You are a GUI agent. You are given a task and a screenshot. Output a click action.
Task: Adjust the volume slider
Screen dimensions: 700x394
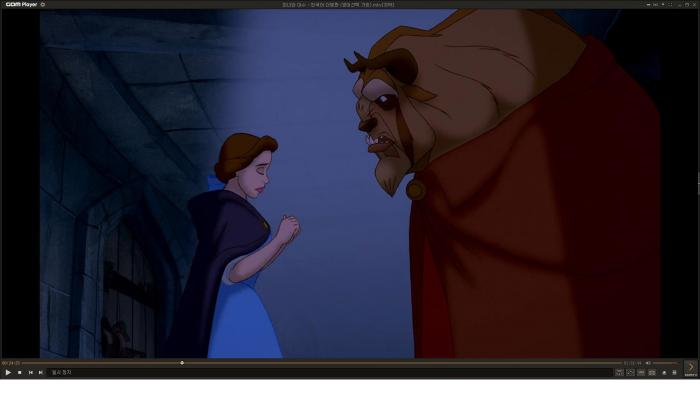[x=666, y=363]
